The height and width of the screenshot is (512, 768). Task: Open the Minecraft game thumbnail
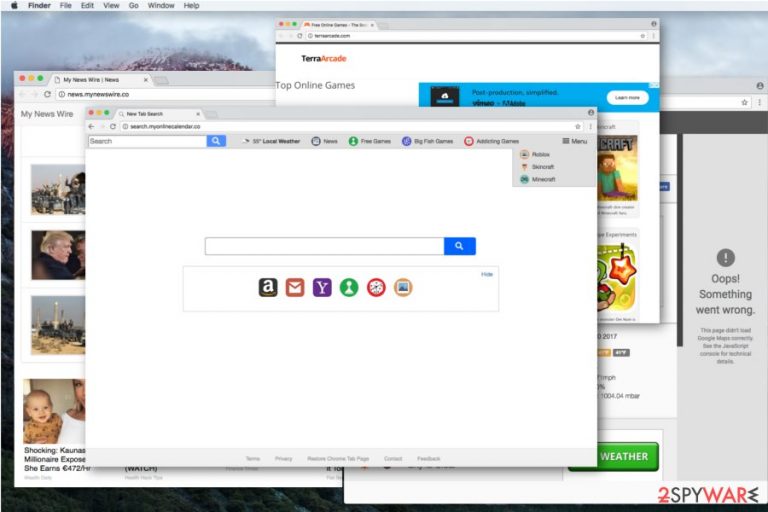click(617, 168)
